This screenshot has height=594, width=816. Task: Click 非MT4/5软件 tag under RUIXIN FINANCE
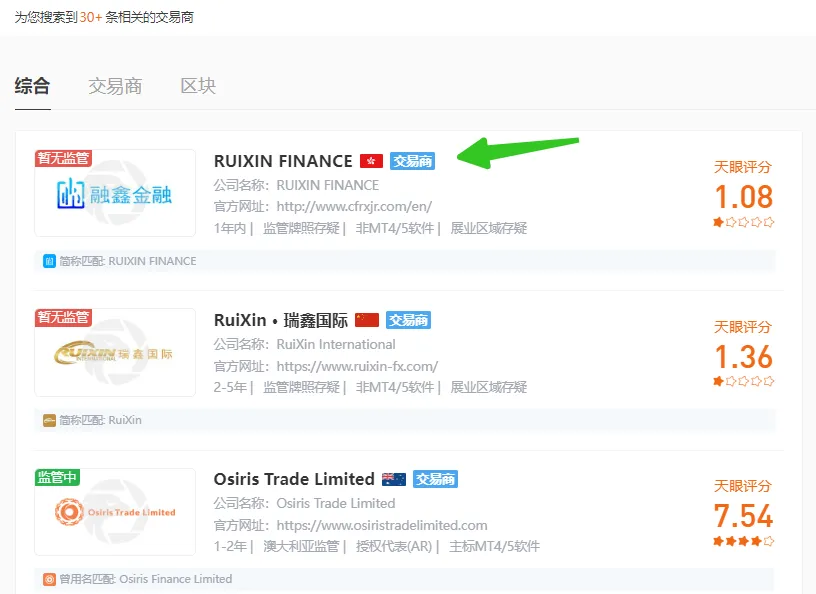click(394, 228)
